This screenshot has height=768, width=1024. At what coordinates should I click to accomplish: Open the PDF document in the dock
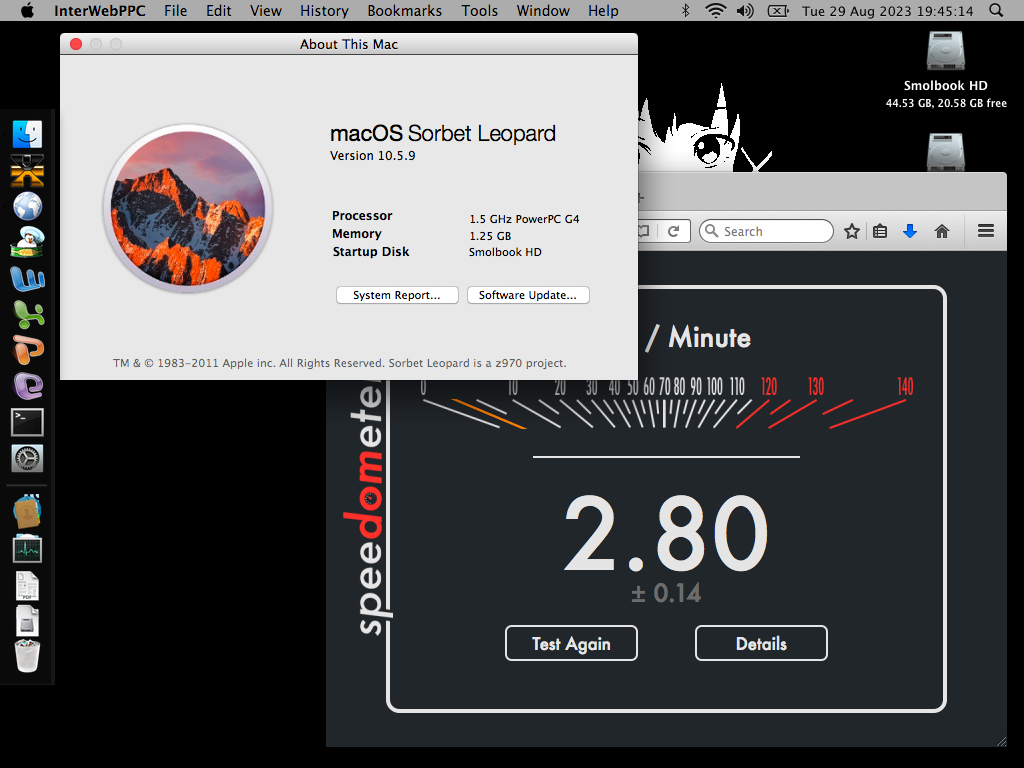[27, 586]
